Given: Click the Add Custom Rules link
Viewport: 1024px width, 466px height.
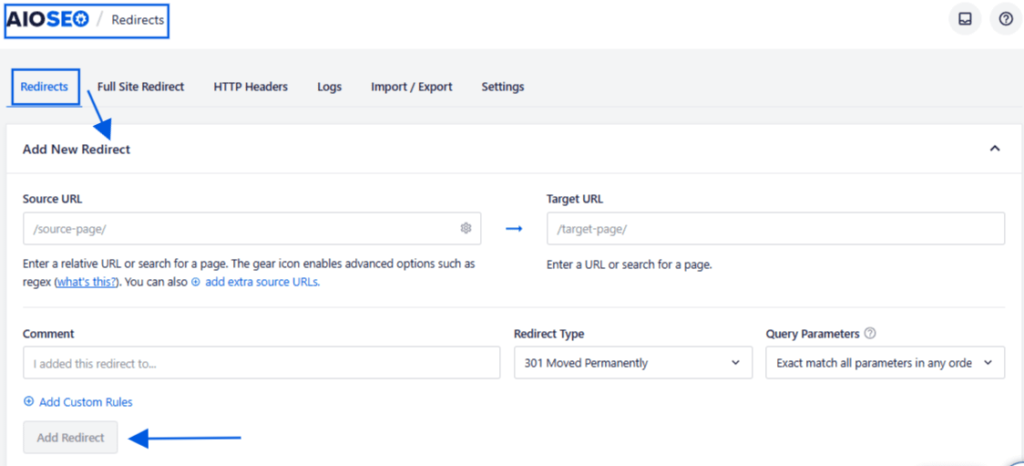Looking at the screenshot, I should point(86,402).
